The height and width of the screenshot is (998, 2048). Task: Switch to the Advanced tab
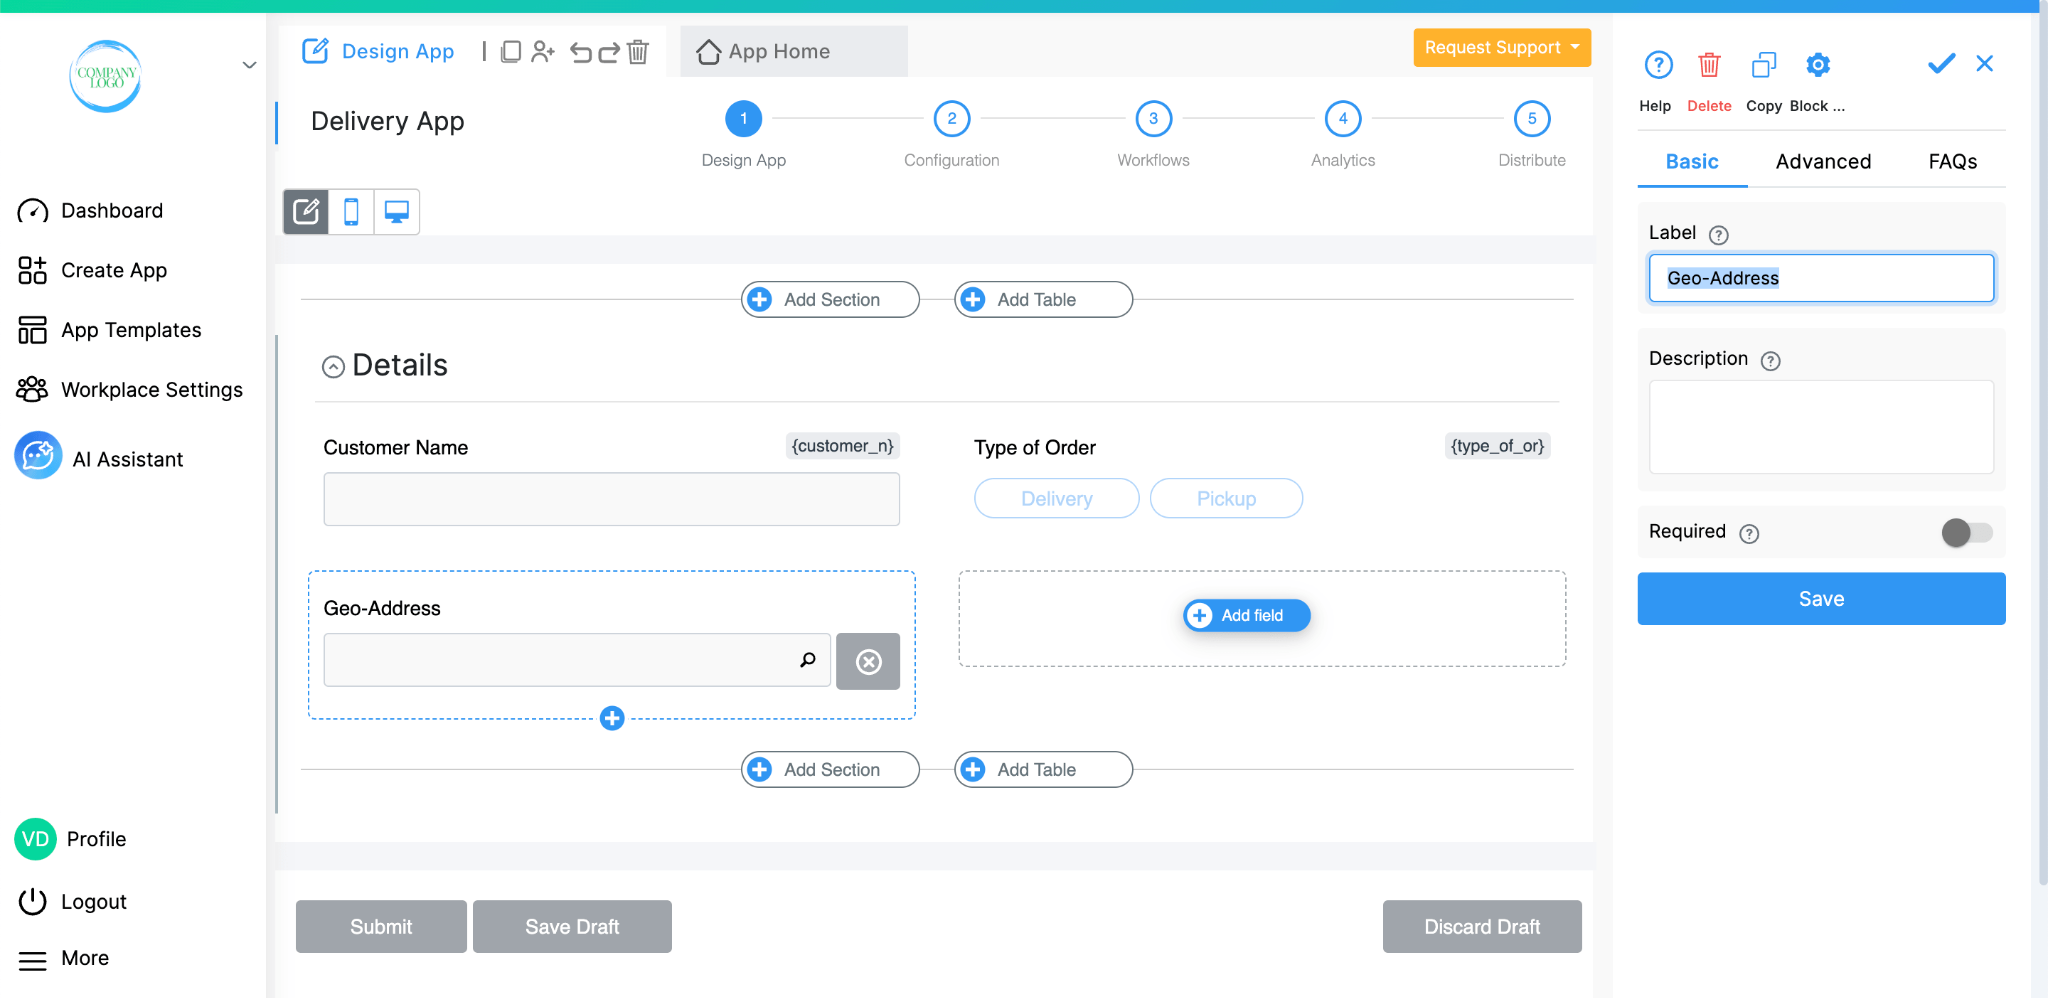(1823, 161)
